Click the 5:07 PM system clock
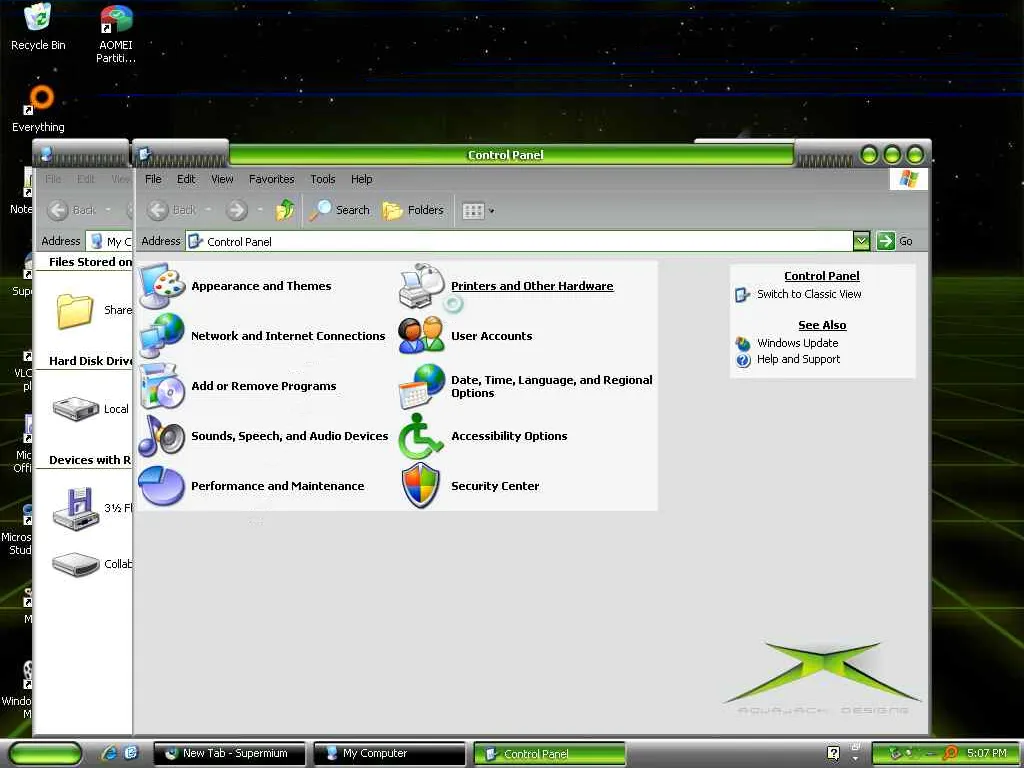The width and height of the screenshot is (1024, 768). tap(987, 753)
